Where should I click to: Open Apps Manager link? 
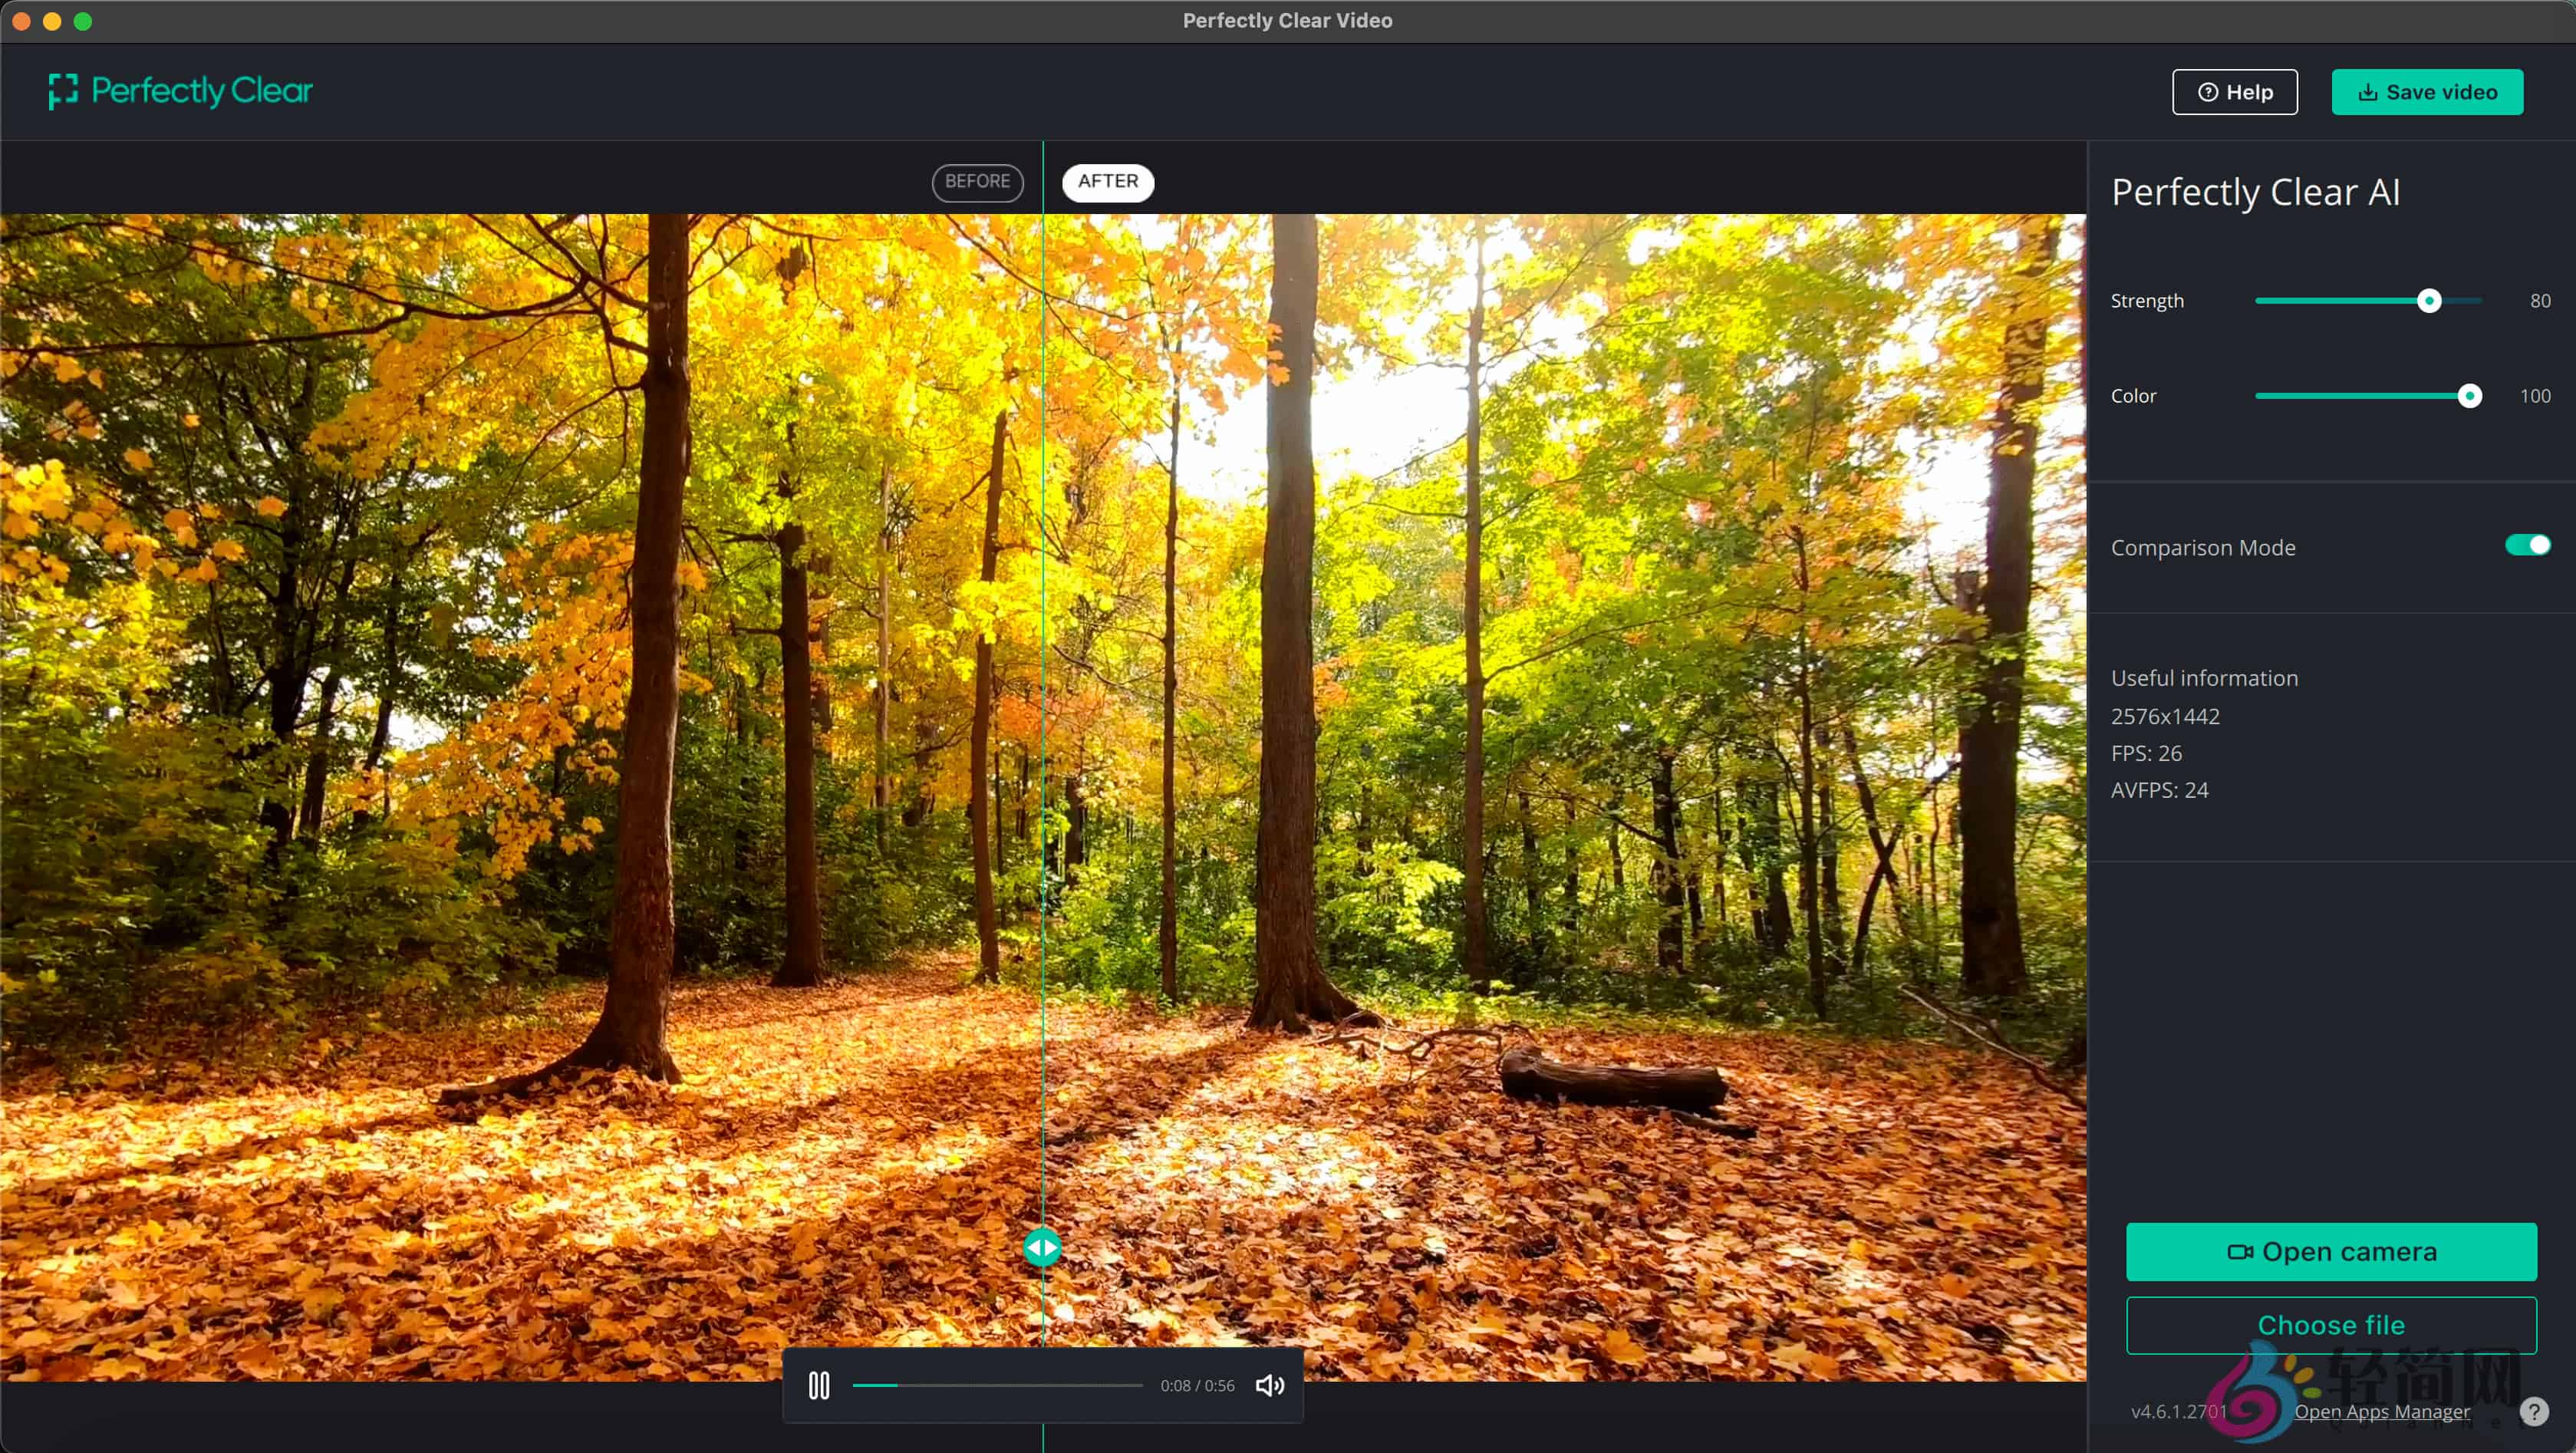(x=2381, y=1411)
